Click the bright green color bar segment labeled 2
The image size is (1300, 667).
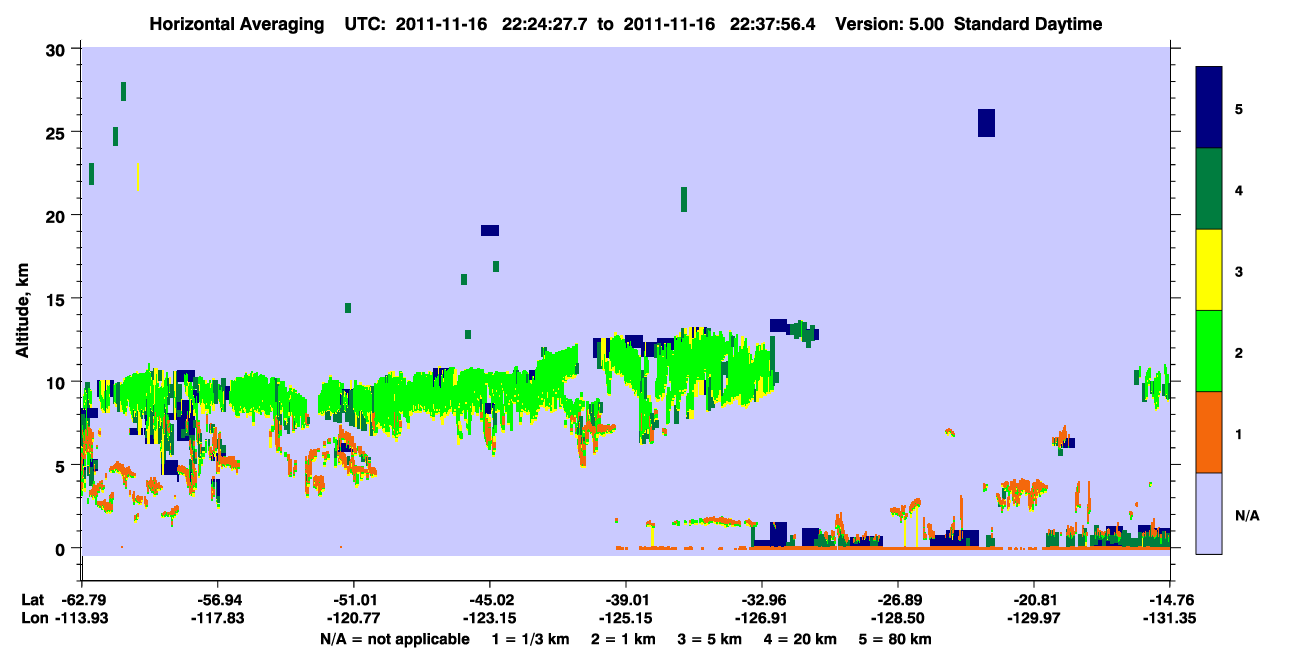[x=1209, y=351]
